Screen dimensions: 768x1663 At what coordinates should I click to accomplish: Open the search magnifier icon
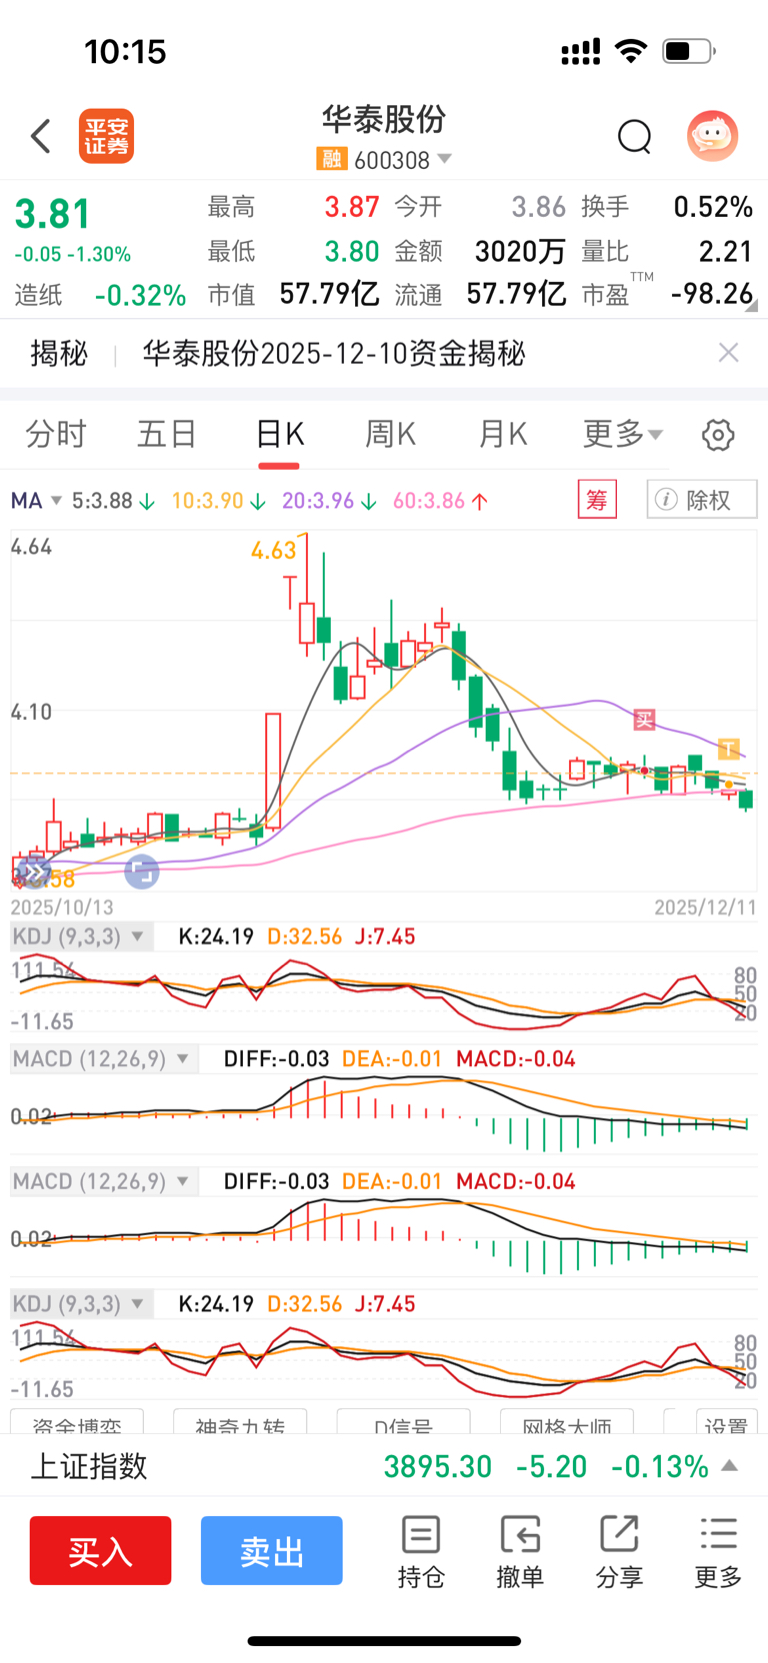pyautogui.click(x=634, y=136)
